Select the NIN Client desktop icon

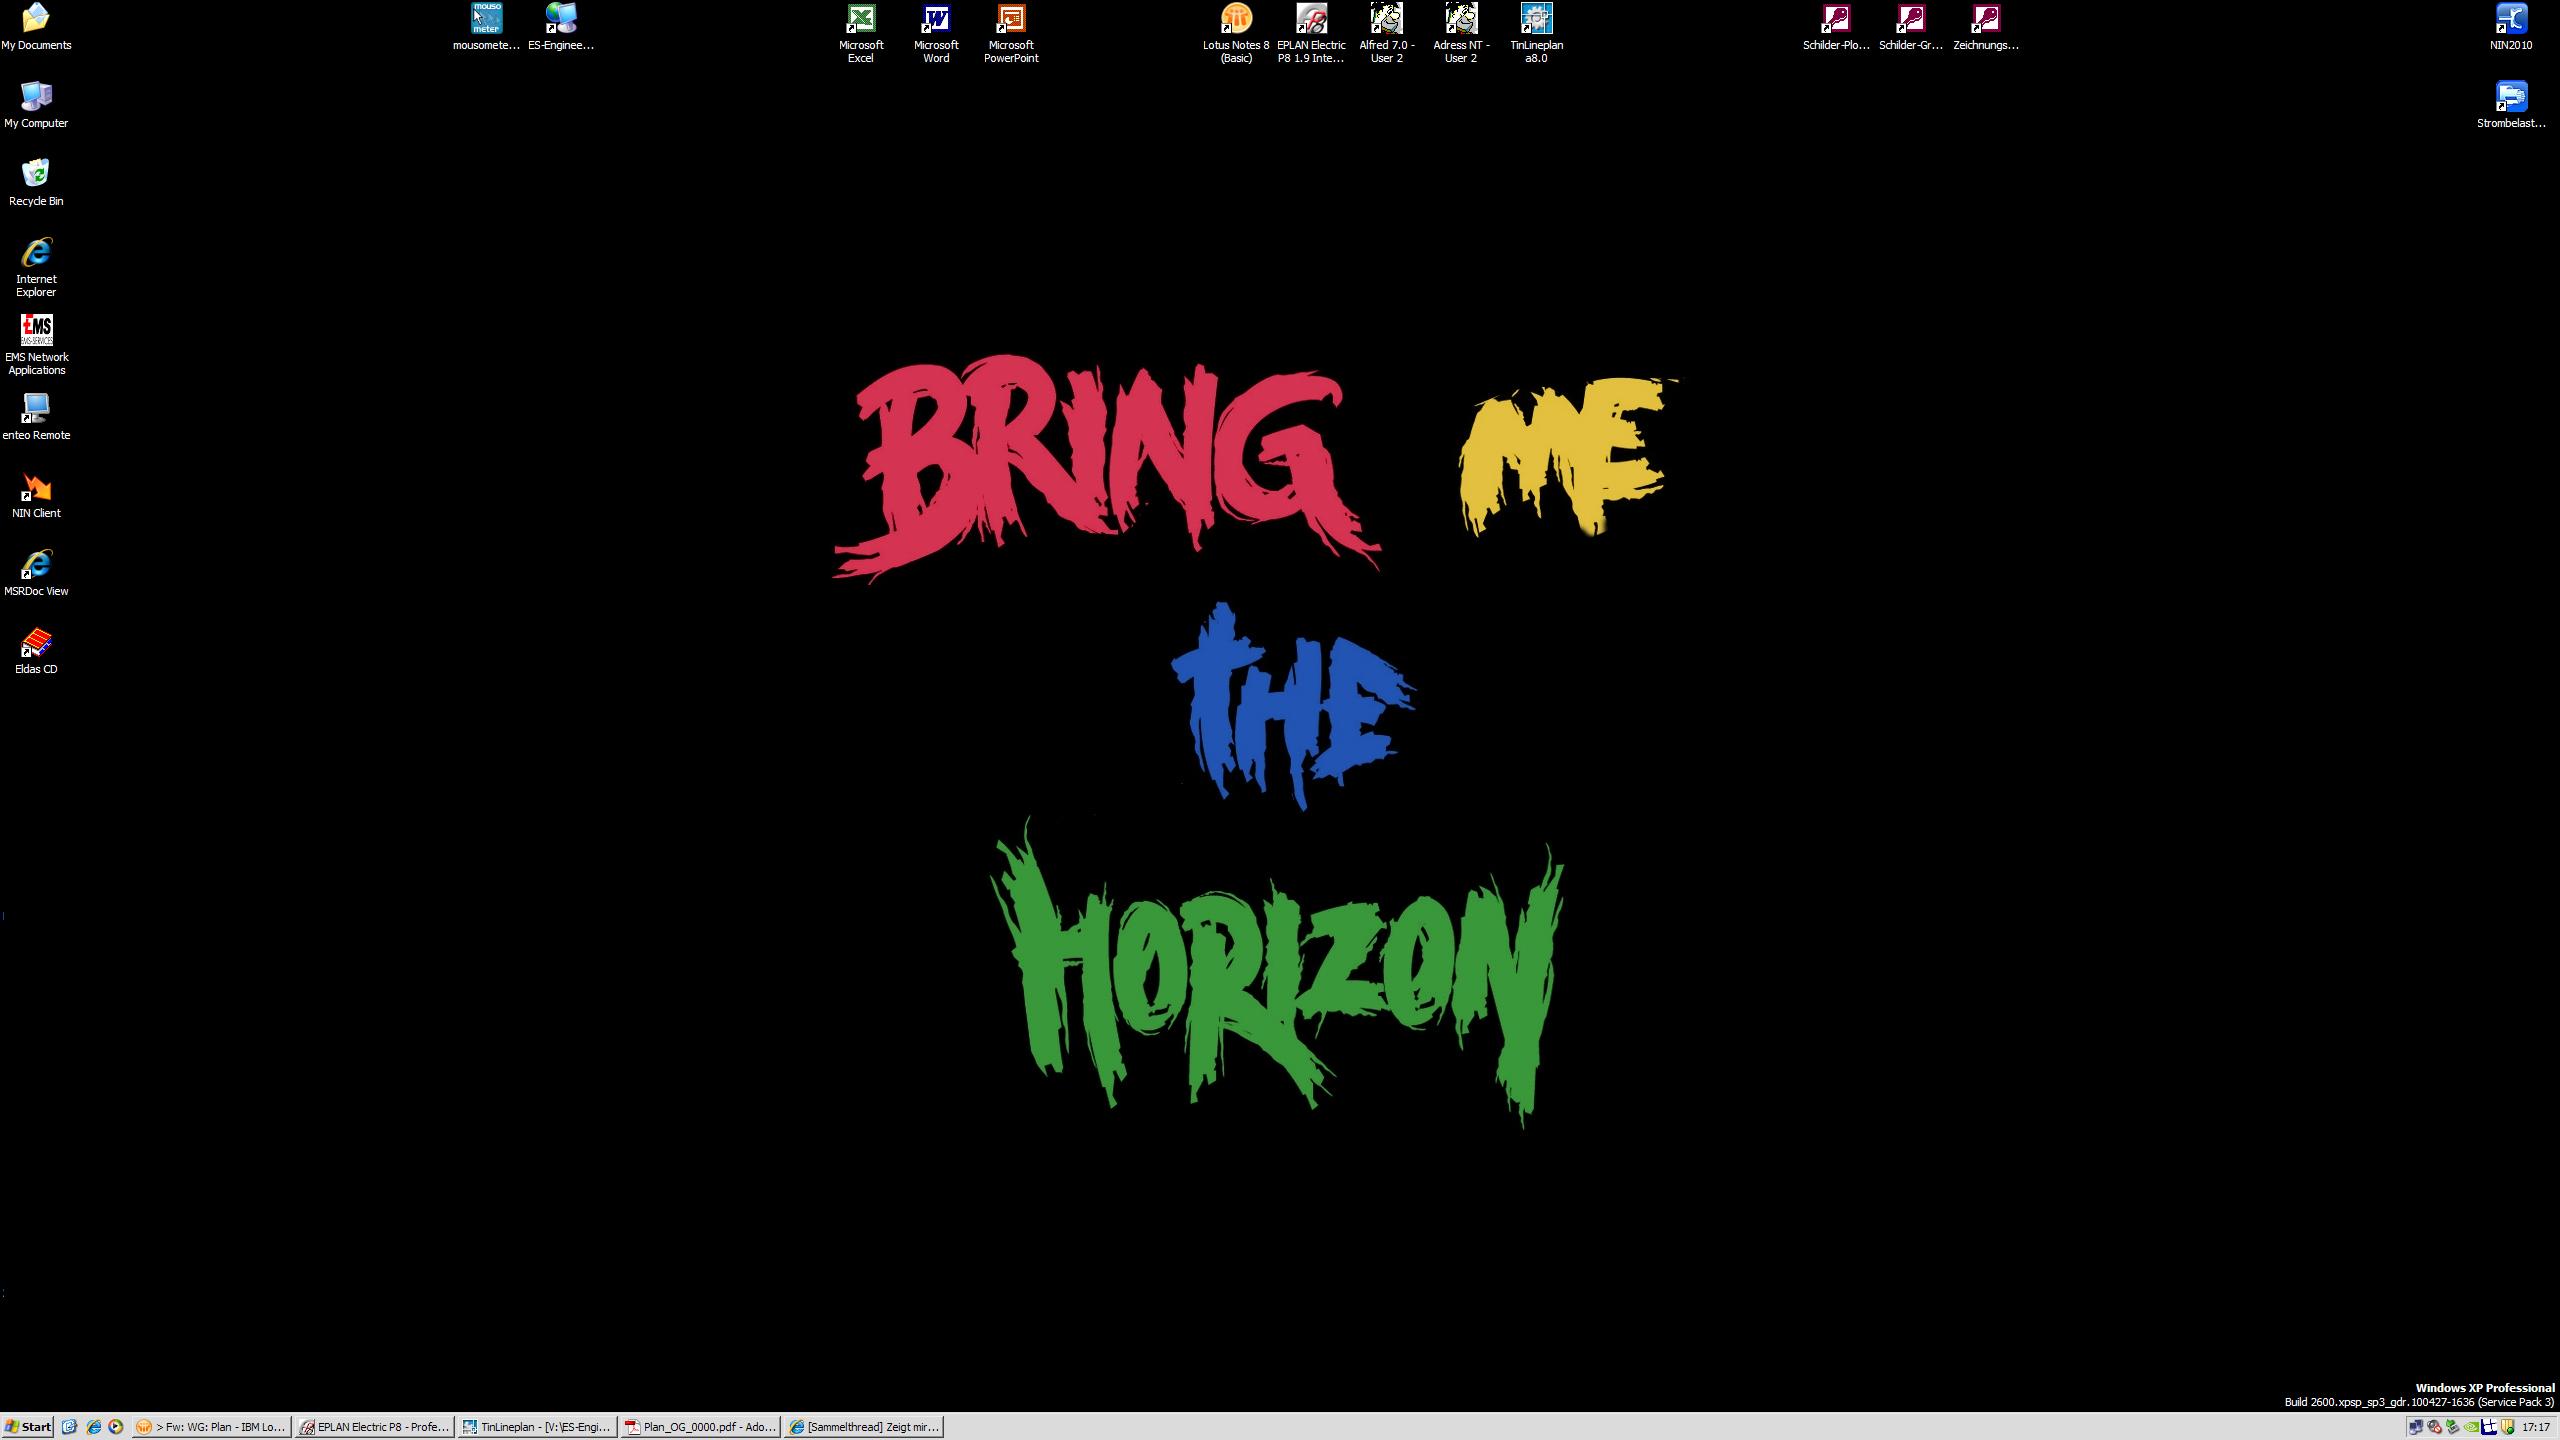[x=36, y=488]
